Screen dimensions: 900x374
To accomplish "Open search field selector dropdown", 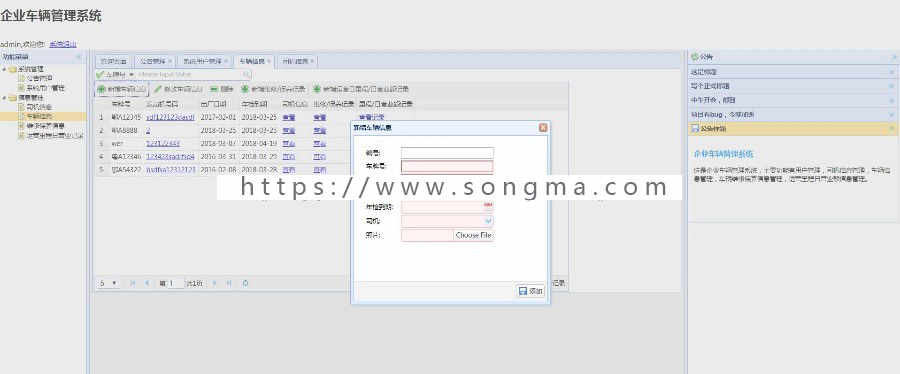I will 131,75.
